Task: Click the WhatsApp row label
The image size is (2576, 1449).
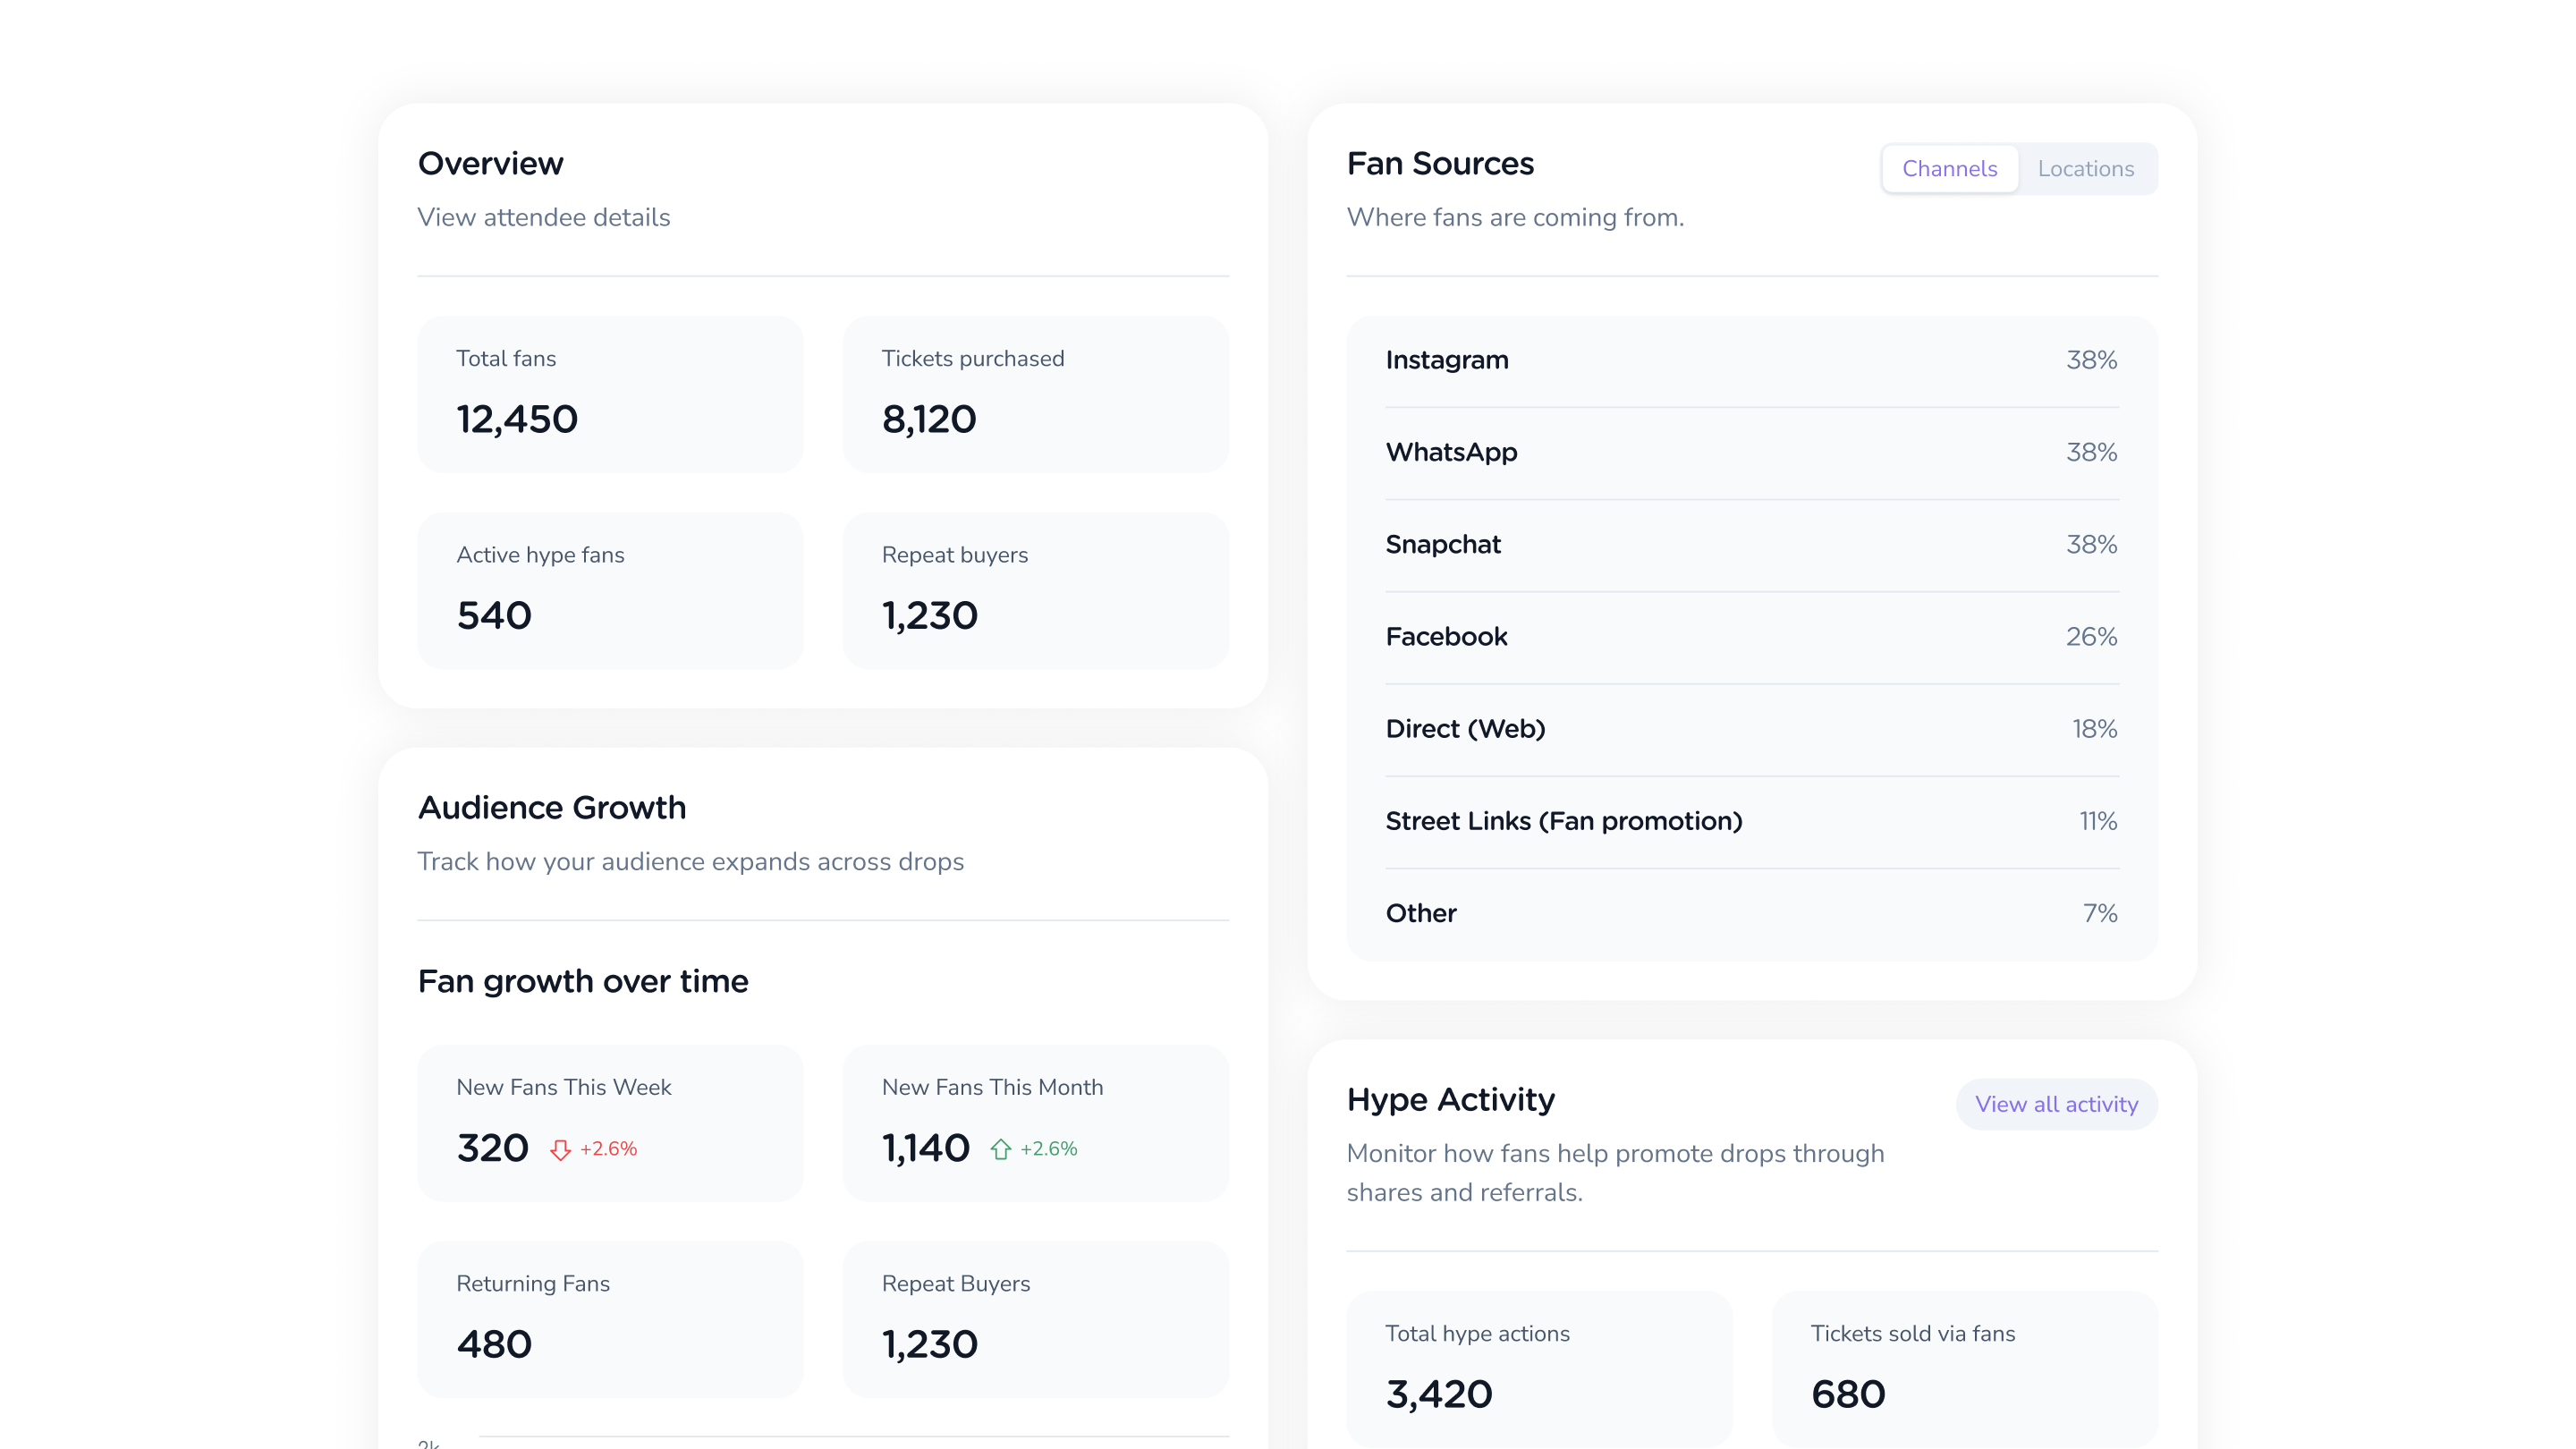Action: pos(1451,452)
